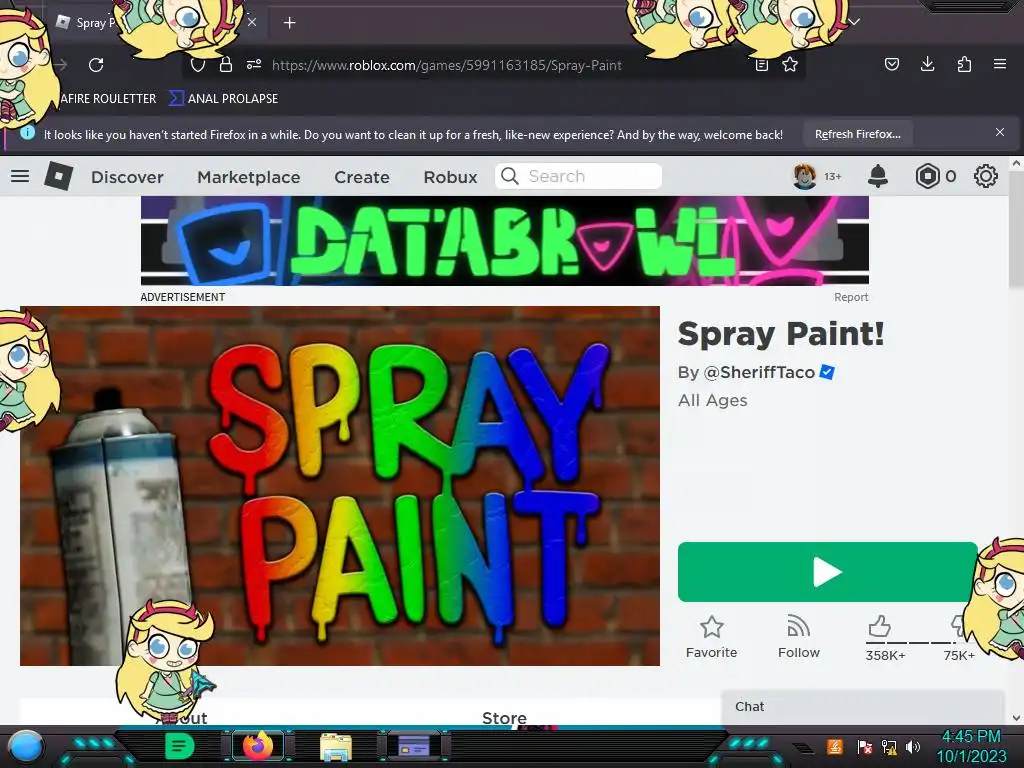Screen dimensions: 1024x768
Task: Open Roblox hamburger navigation menu
Action: click(20, 176)
